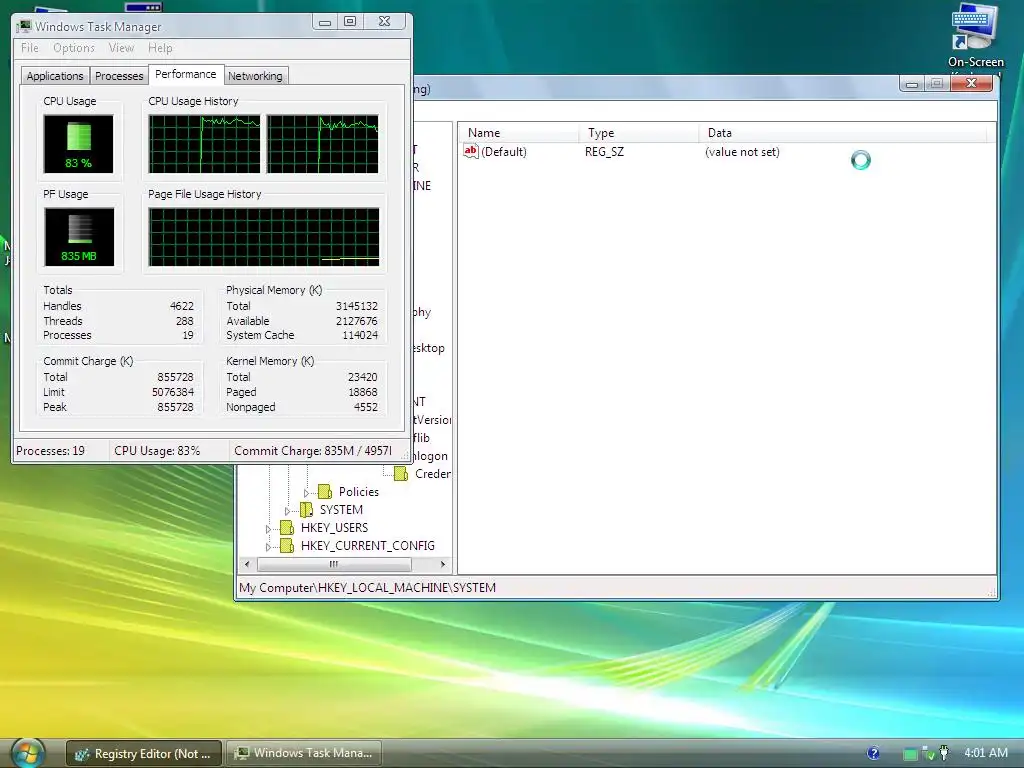Switch to the Processes tab
The height and width of the screenshot is (768, 1024).
[119, 76]
